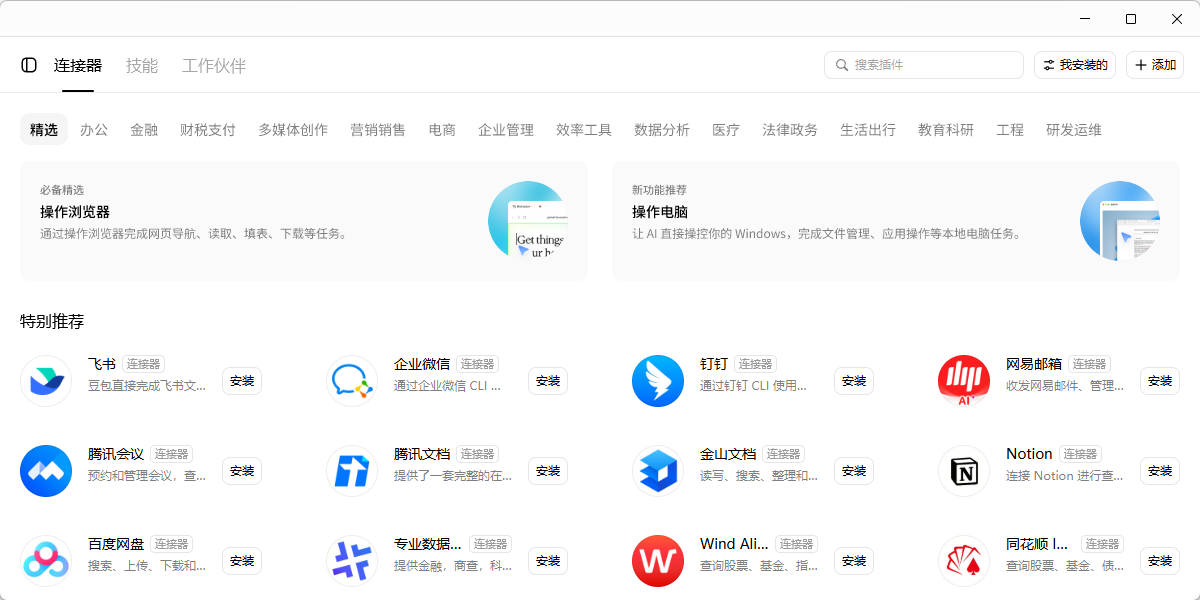This screenshot has height=600, width=1200.
Task: Focus the 搜索插件 search field
Action: tap(924, 65)
